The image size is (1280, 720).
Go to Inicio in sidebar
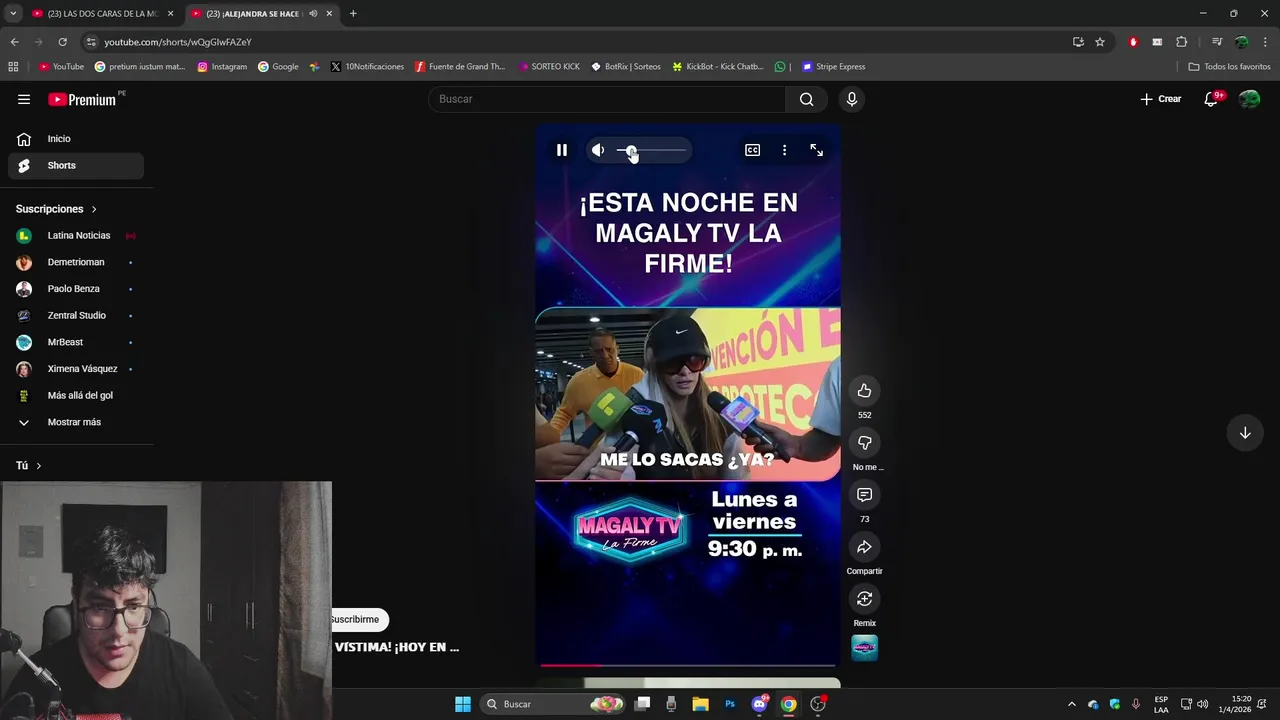[76, 139]
